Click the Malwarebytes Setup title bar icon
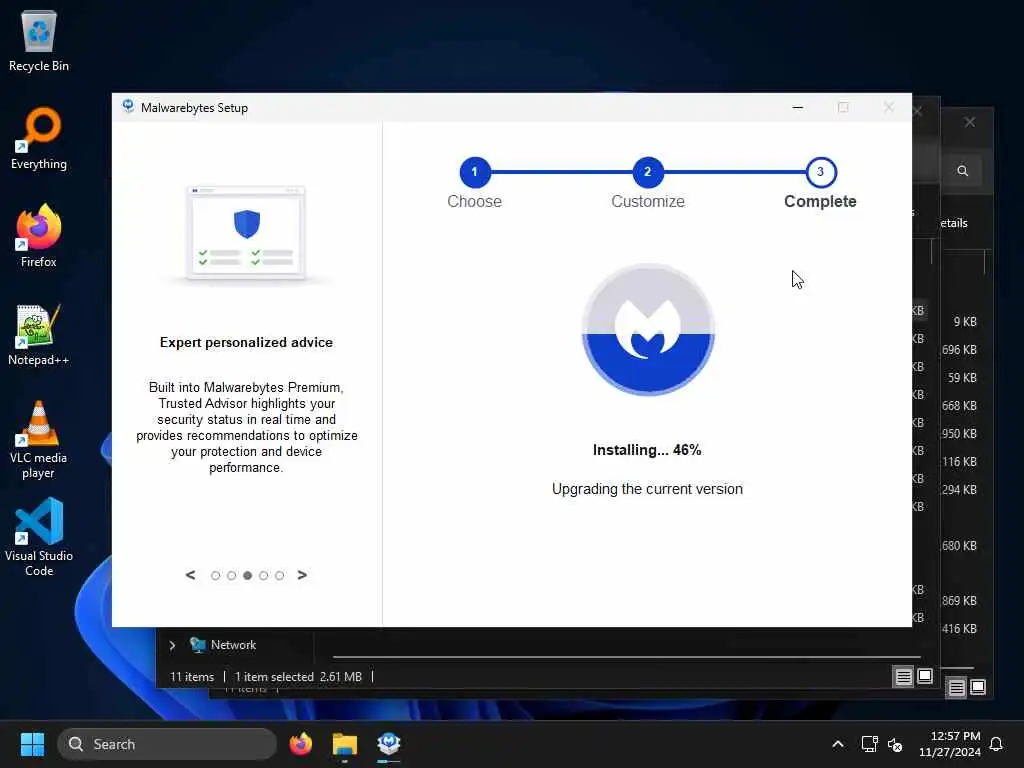 tap(128, 107)
